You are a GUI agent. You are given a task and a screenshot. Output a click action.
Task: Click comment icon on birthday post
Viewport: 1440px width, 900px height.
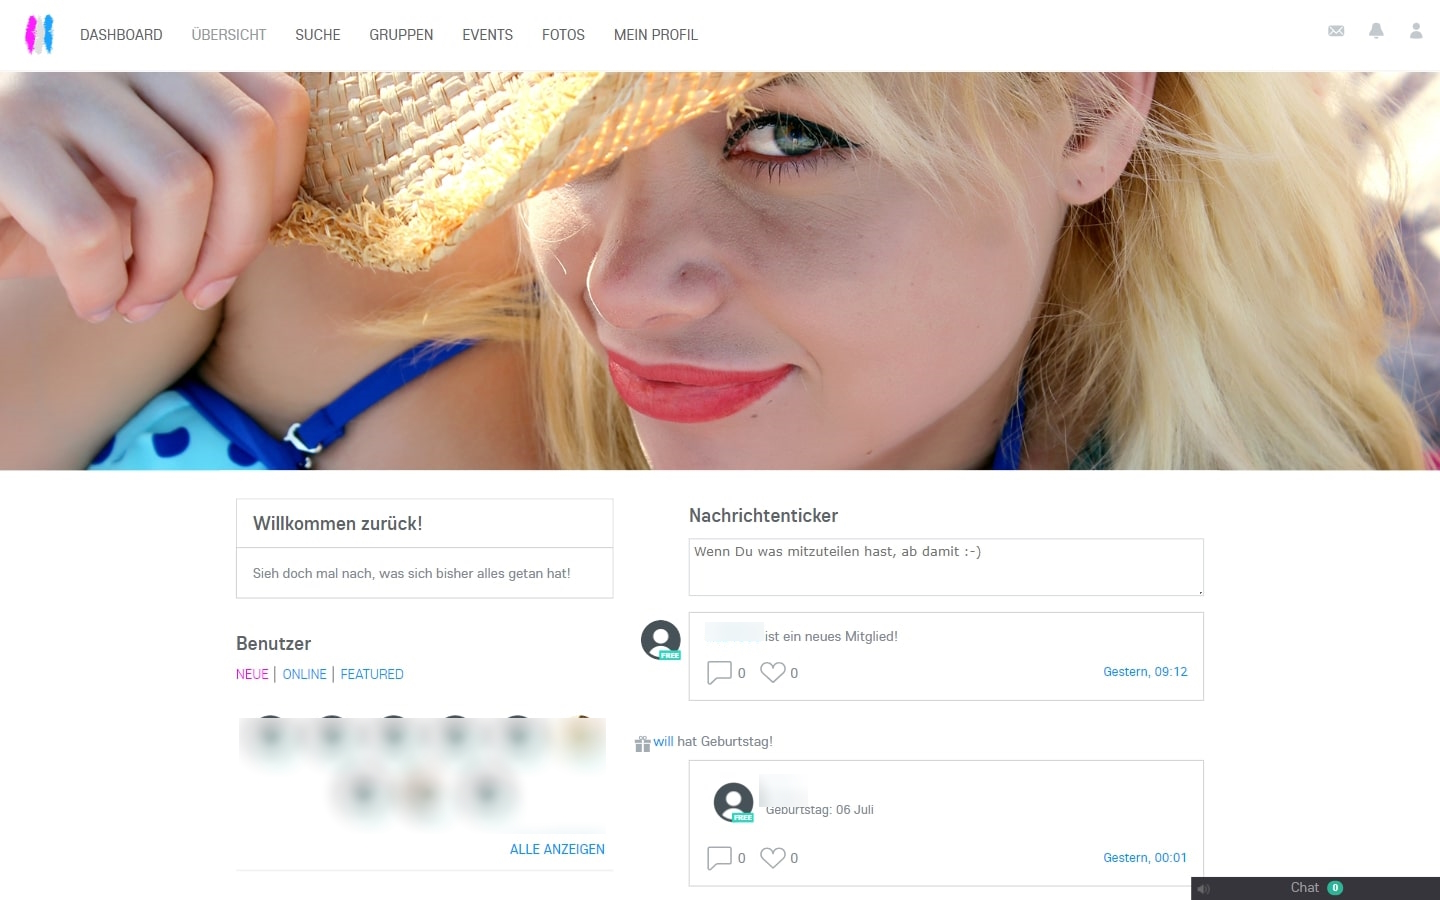tap(719, 858)
